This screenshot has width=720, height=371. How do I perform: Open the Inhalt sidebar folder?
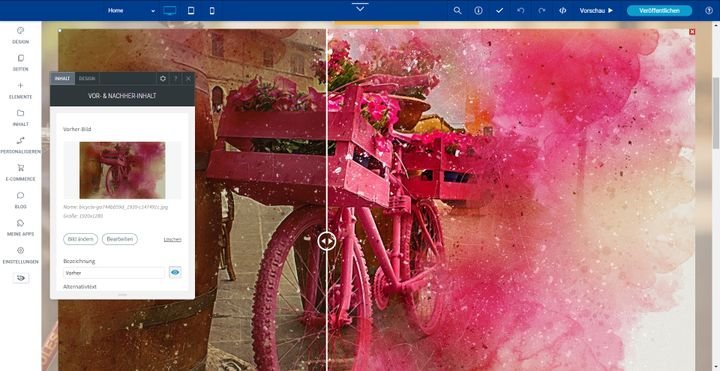point(20,118)
